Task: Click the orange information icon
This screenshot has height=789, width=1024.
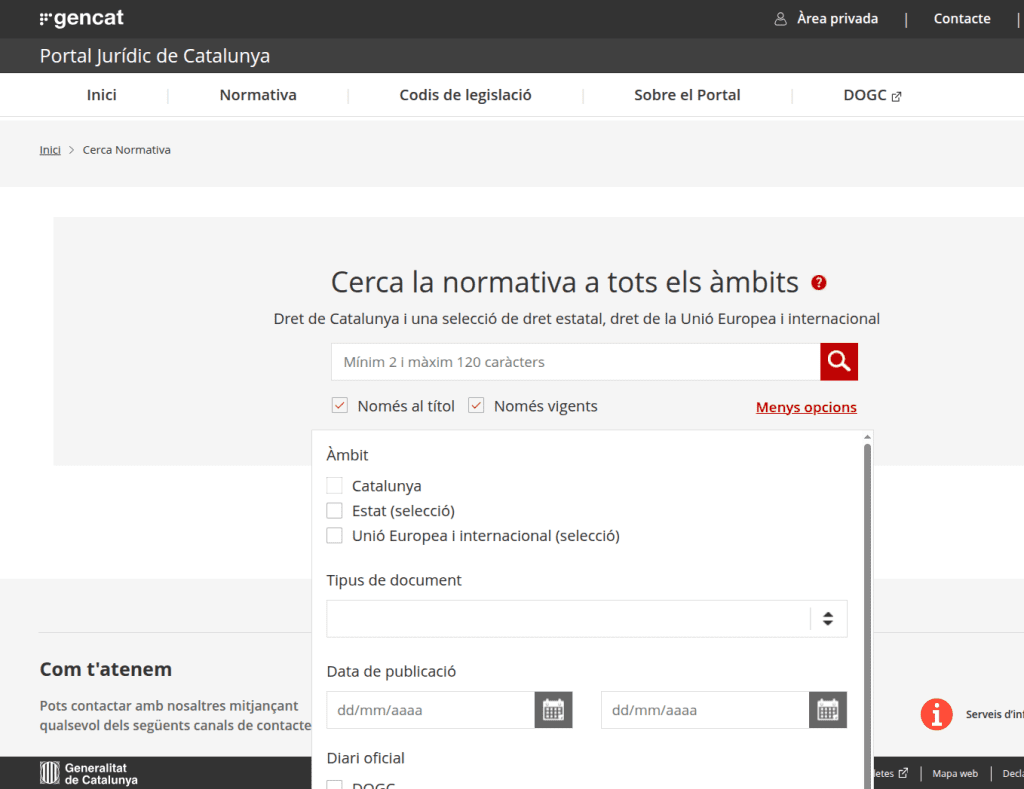Action: coord(936,714)
